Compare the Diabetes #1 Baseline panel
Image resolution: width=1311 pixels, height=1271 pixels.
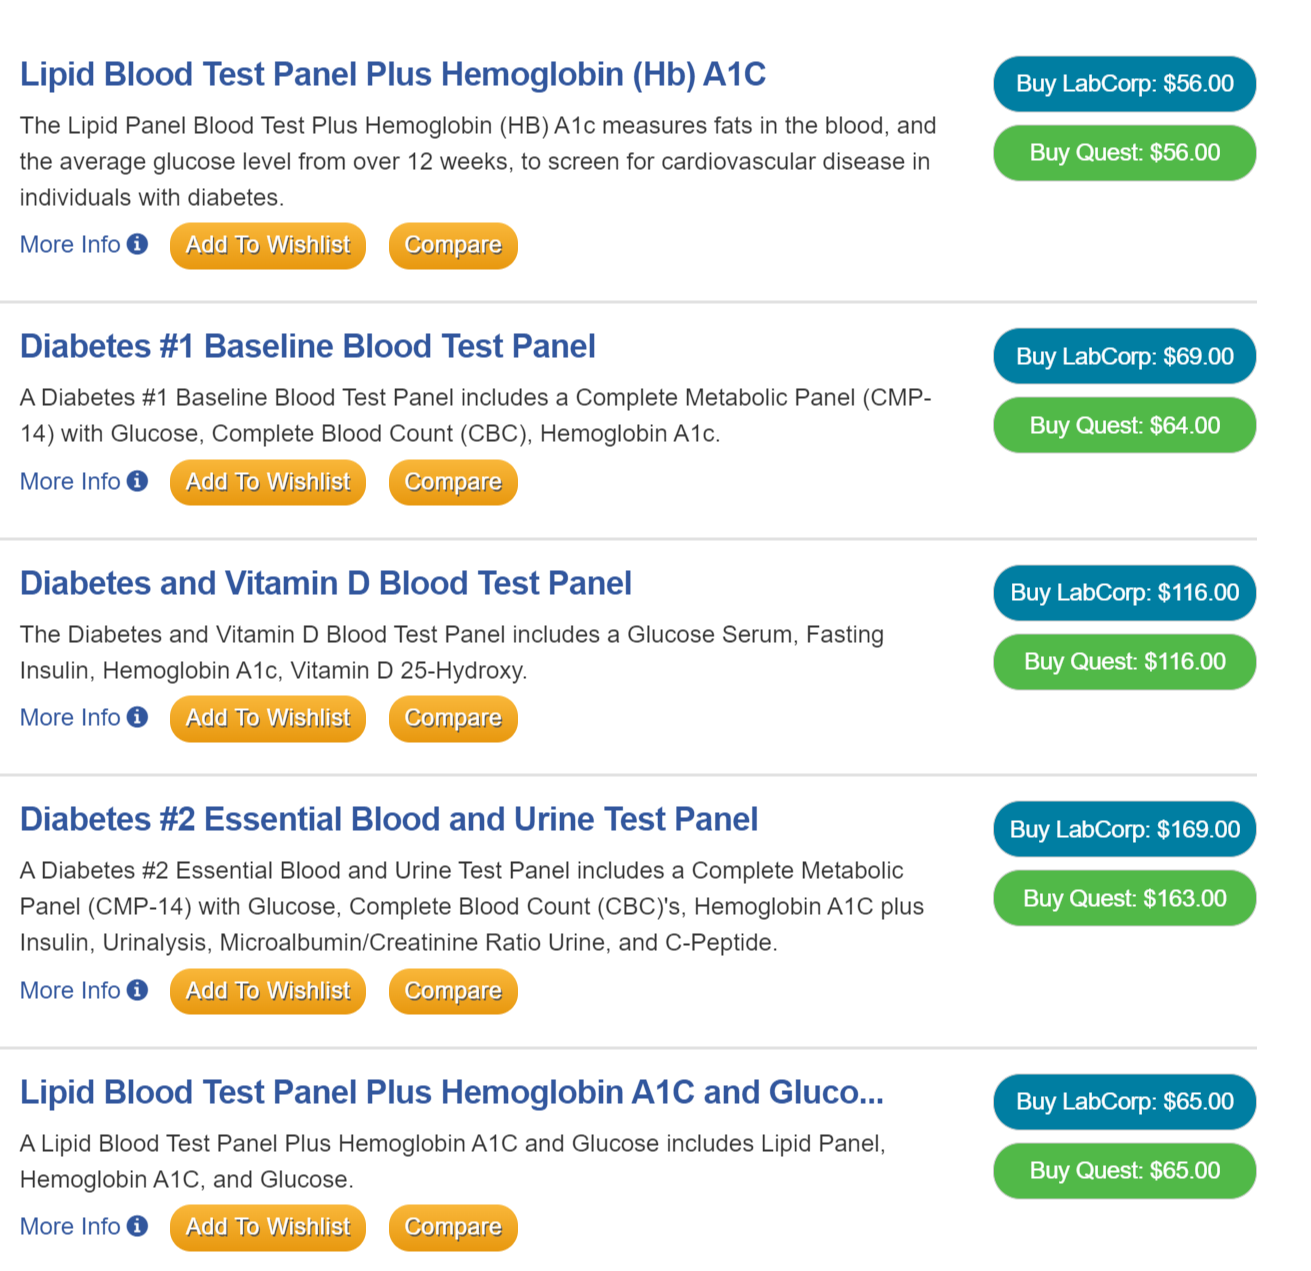[453, 482]
